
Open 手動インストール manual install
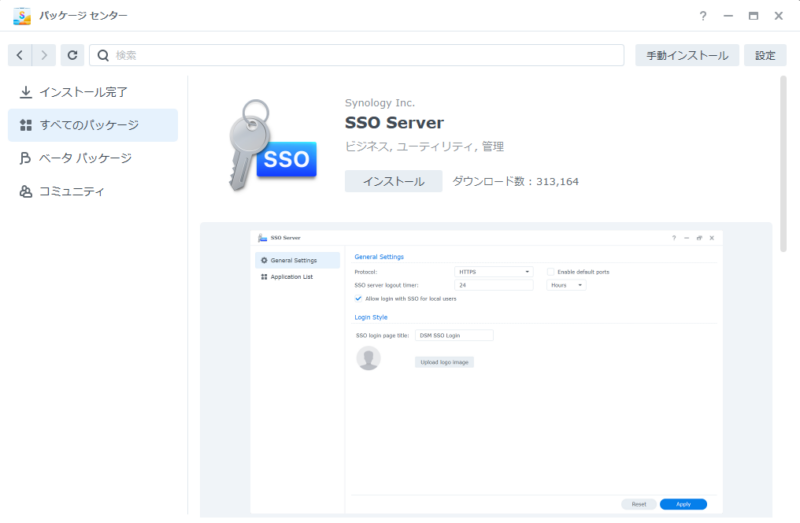click(687, 55)
